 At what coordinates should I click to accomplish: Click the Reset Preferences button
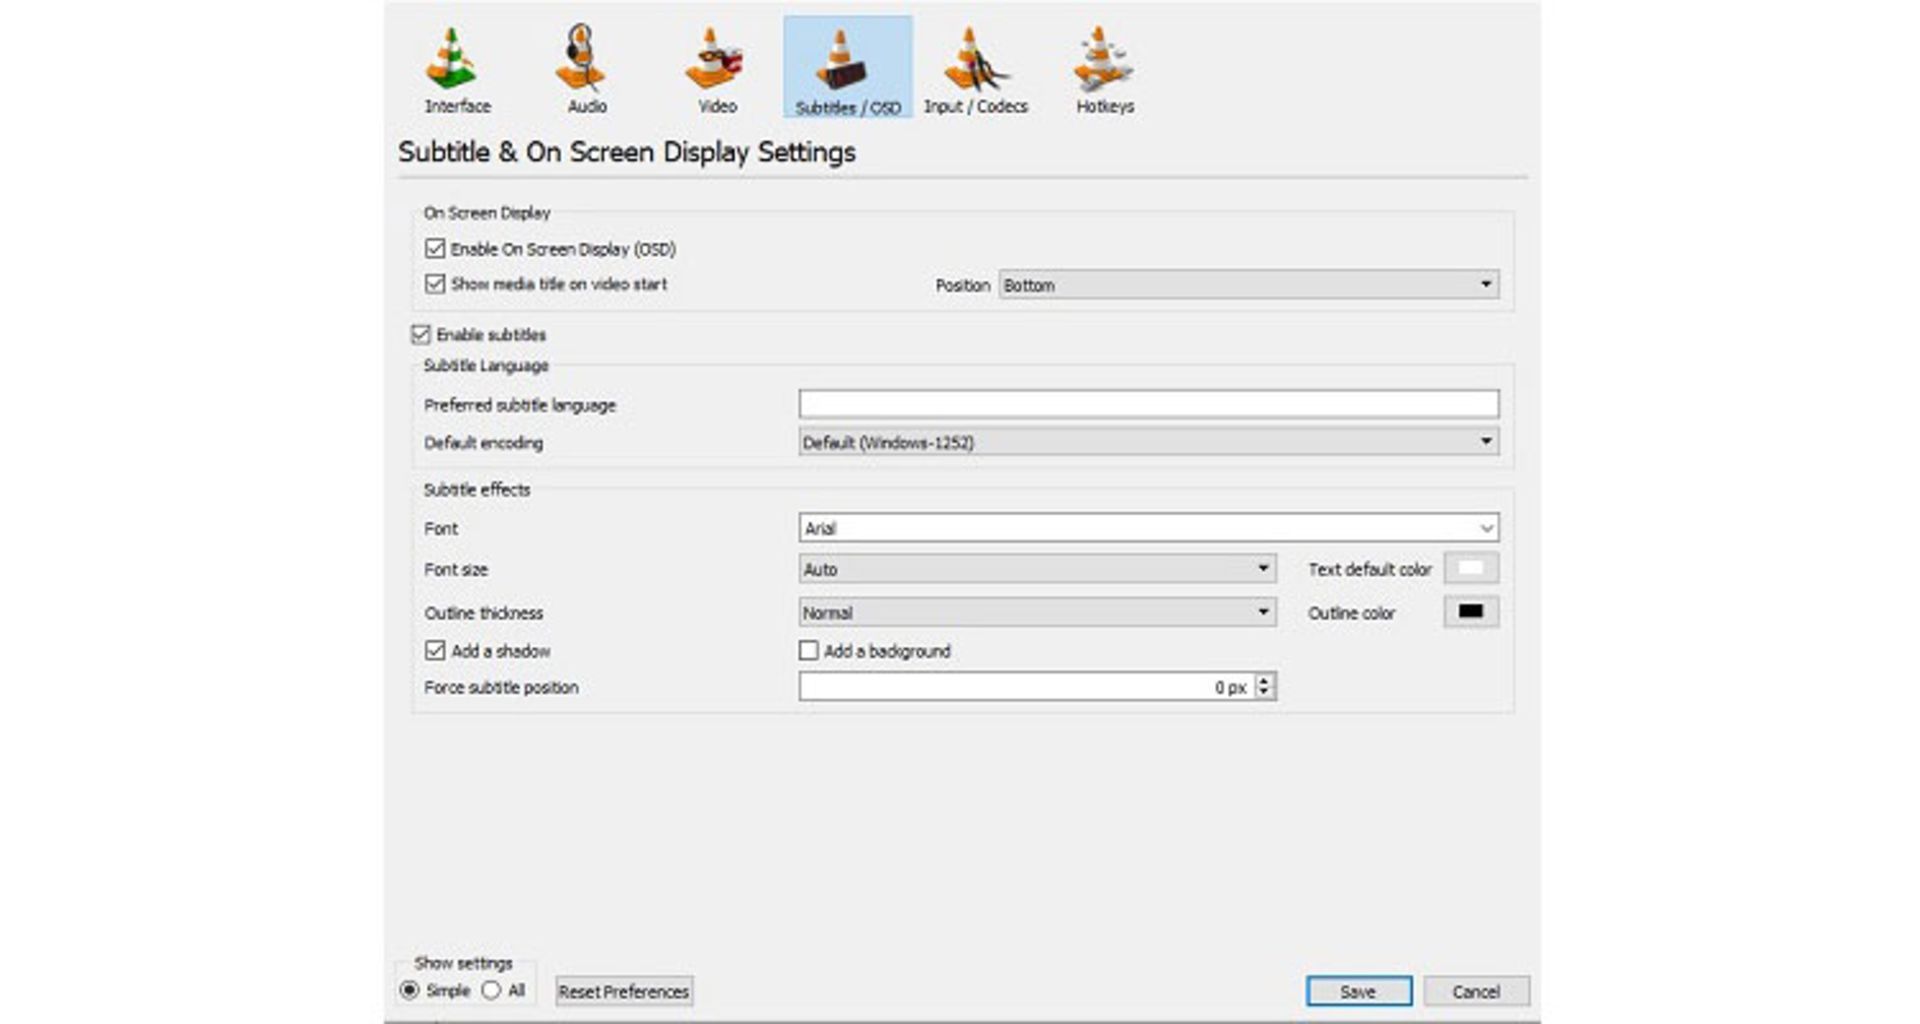pyautogui.click(x=623, y=991)
